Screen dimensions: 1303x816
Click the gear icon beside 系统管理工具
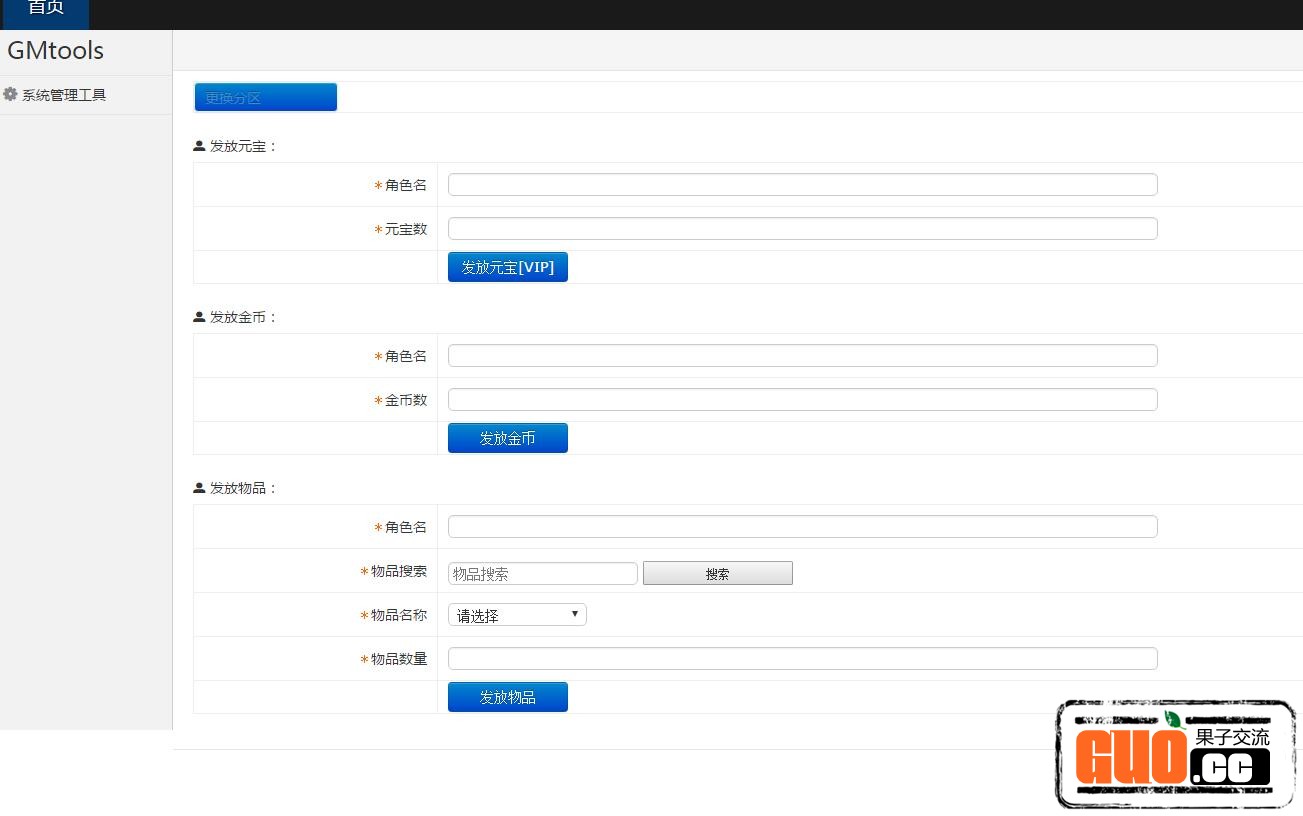click(x=11, y=95)
